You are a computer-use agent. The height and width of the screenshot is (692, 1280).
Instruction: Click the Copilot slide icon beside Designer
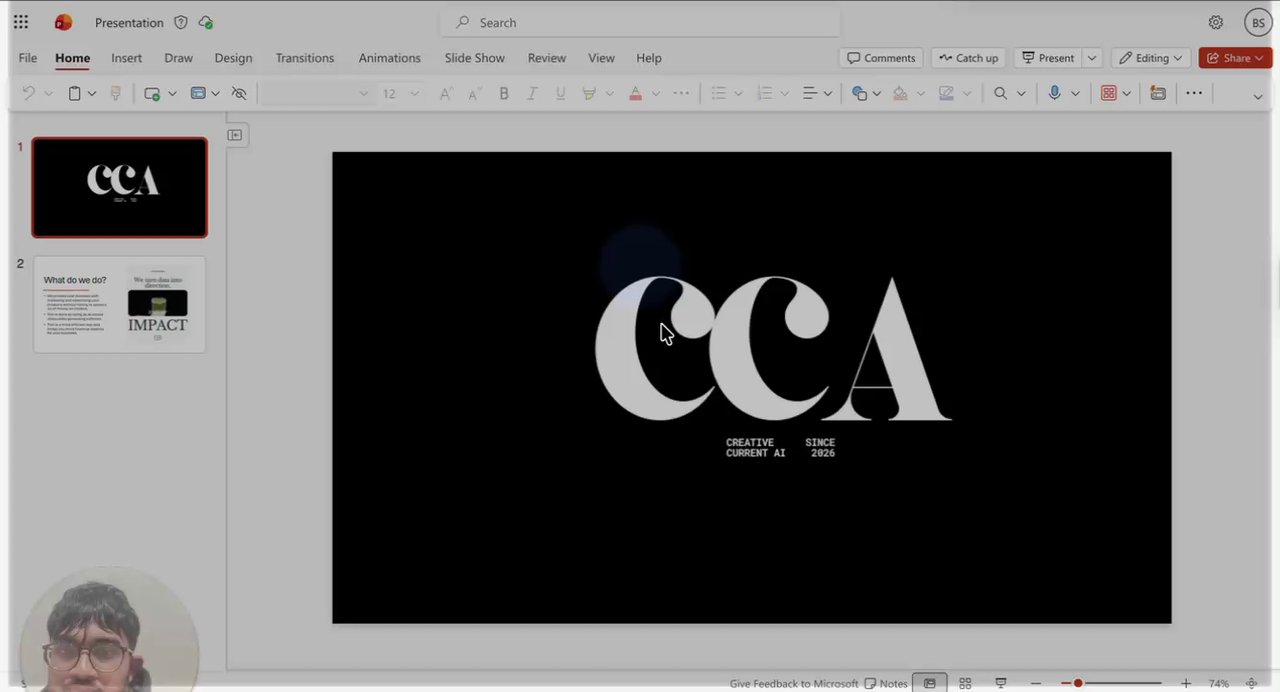[x=1158, y=93]
